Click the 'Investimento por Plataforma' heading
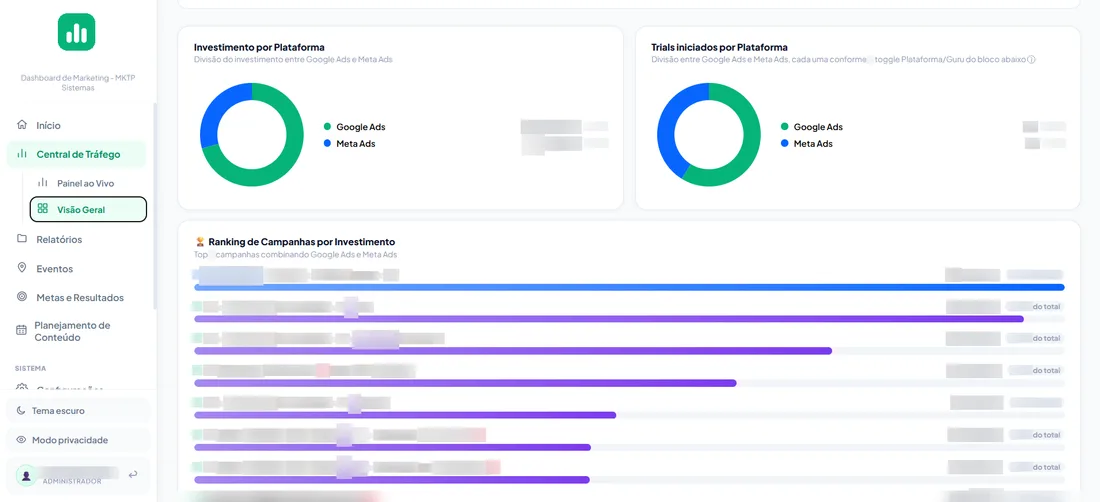1100x502 pixels. coord(259,47)
